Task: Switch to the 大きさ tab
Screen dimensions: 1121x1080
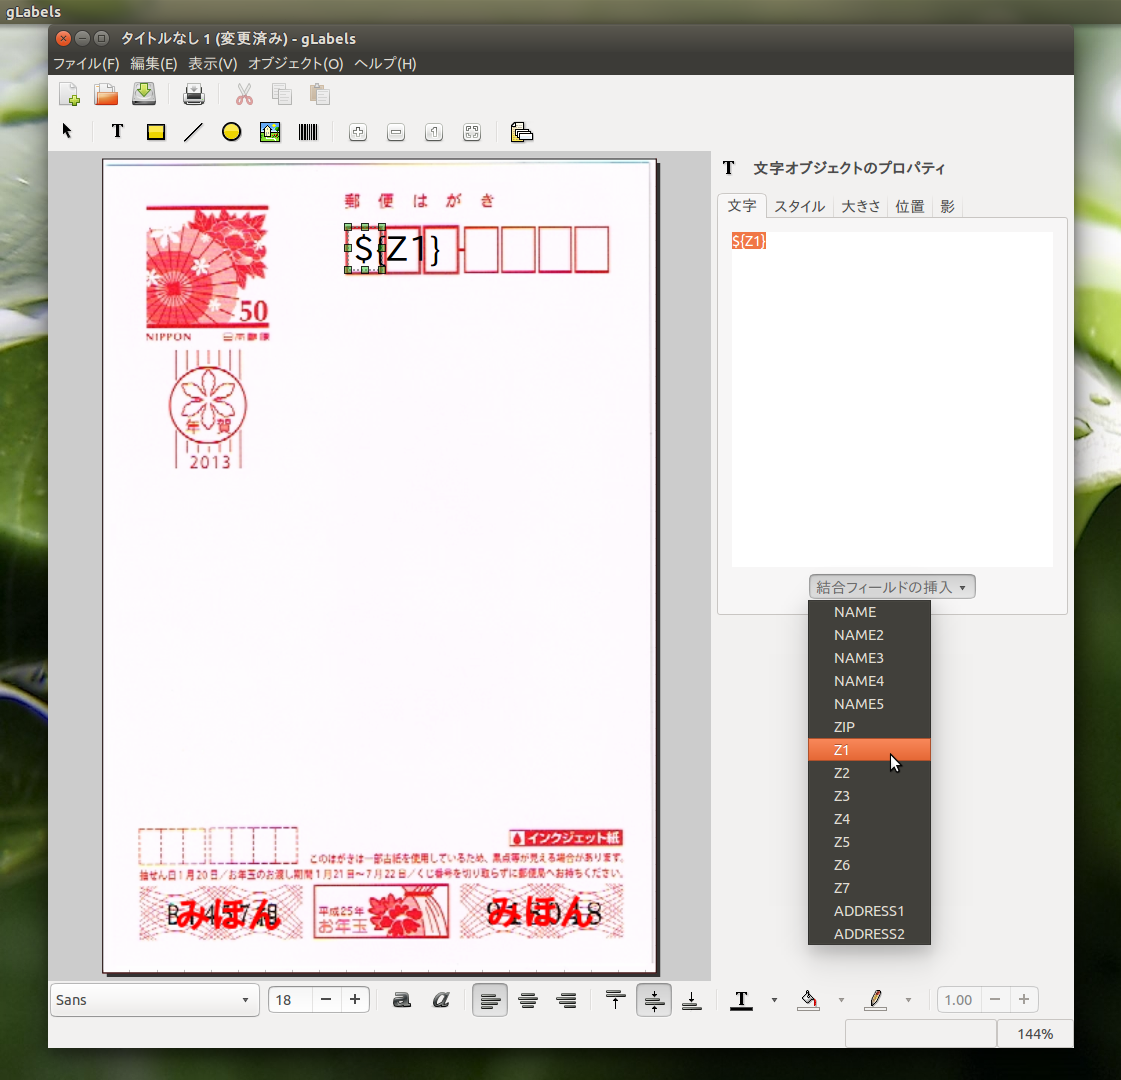Action: [x=861, y=207]
